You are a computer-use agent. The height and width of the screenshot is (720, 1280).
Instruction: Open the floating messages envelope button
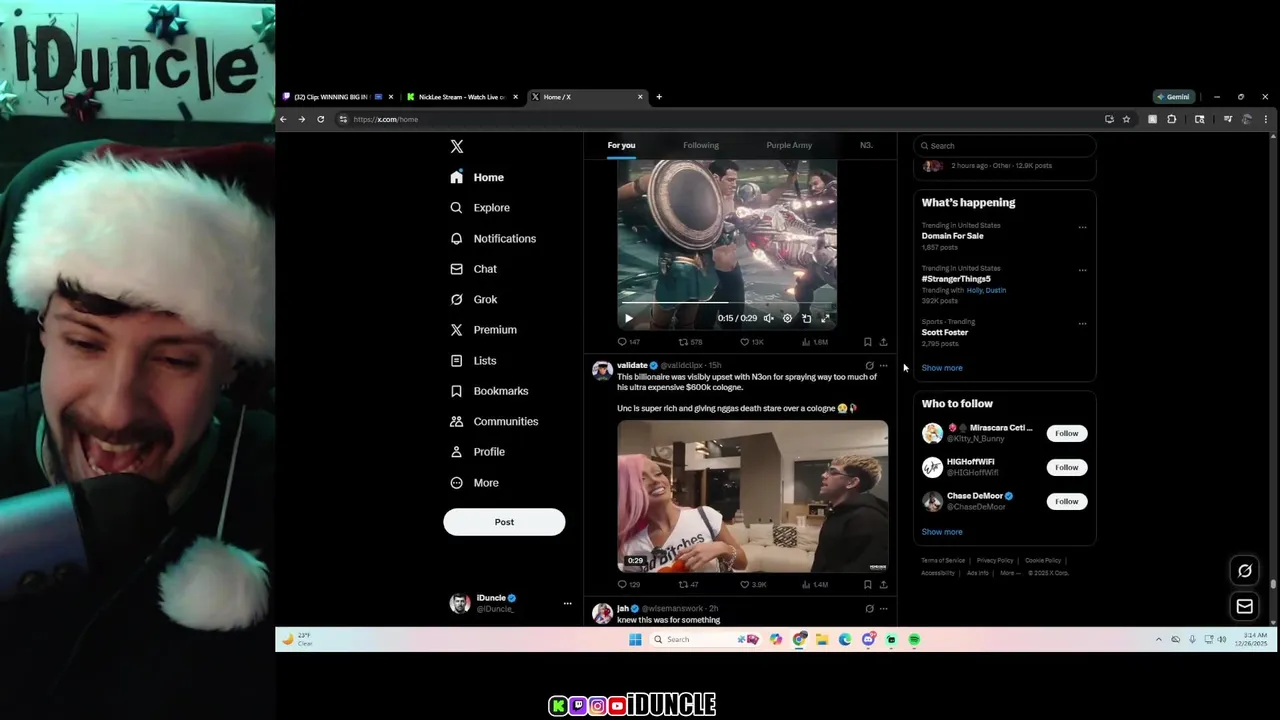point(1245,606)
